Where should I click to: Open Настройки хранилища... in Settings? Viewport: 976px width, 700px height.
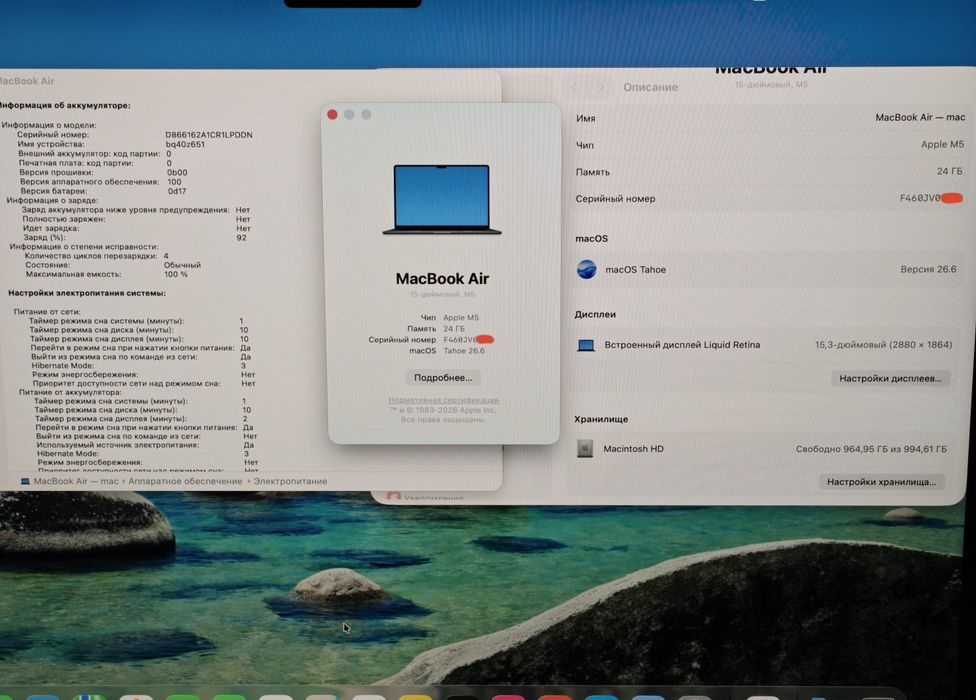881,482
